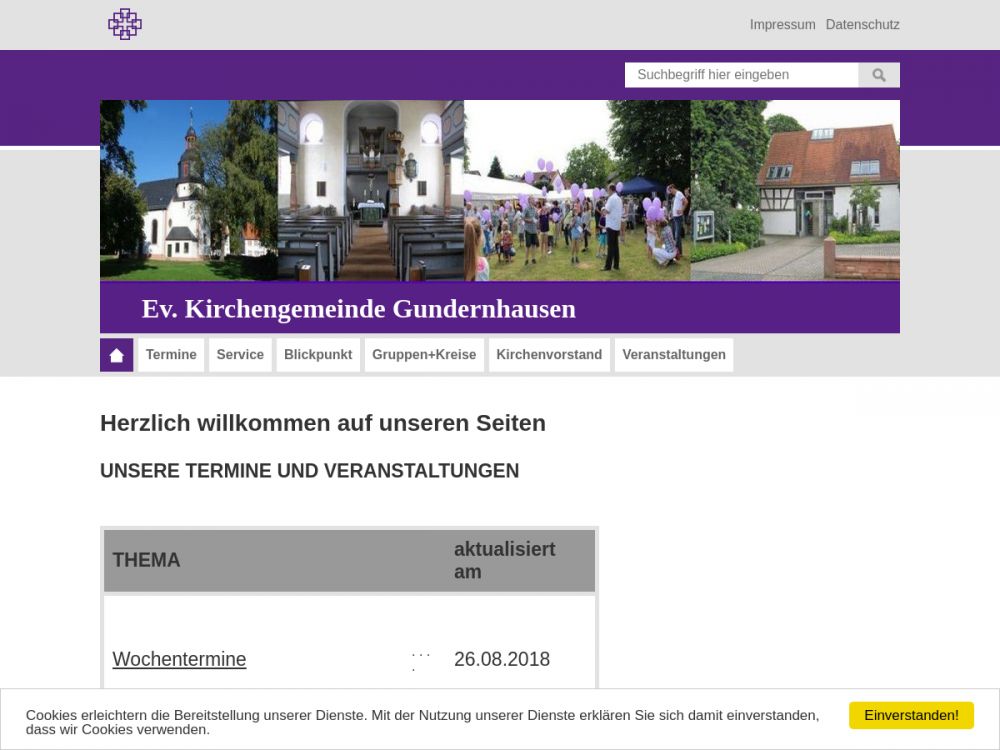Click the purple church cross logo
The height and width of the screenshot is (750, 1000).
(125, 24)
